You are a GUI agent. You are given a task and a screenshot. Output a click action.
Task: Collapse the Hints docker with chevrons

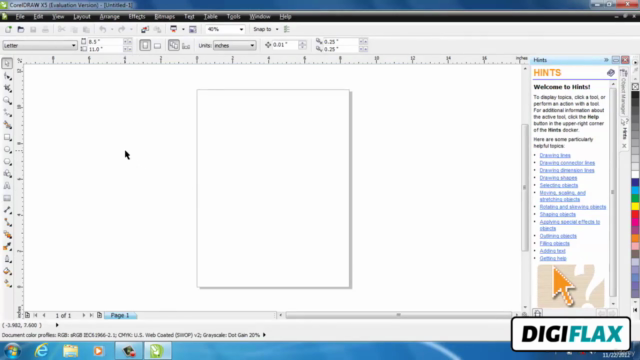coord(606,60)
